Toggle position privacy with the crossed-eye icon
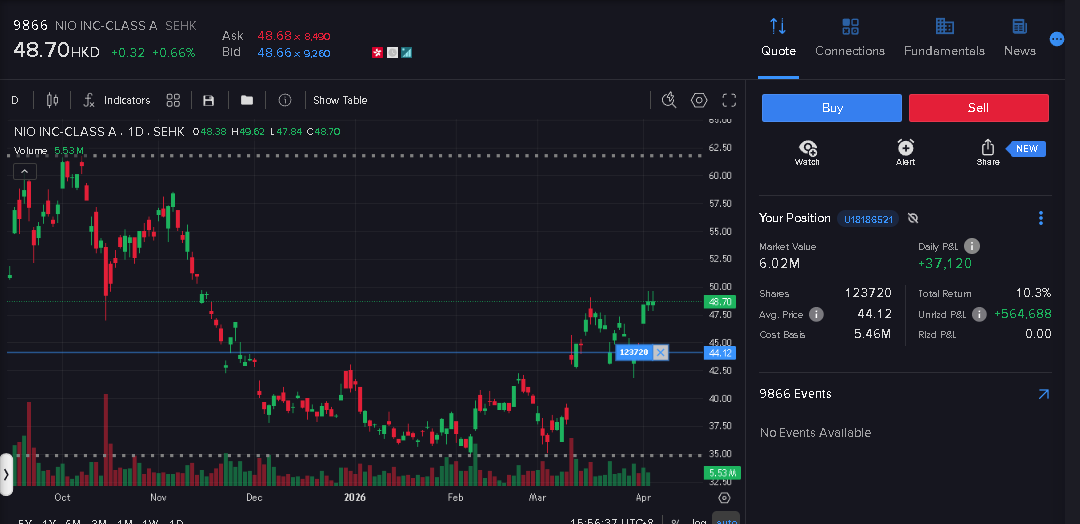This screenshot has height=524, width=1080. click(913, 219)
